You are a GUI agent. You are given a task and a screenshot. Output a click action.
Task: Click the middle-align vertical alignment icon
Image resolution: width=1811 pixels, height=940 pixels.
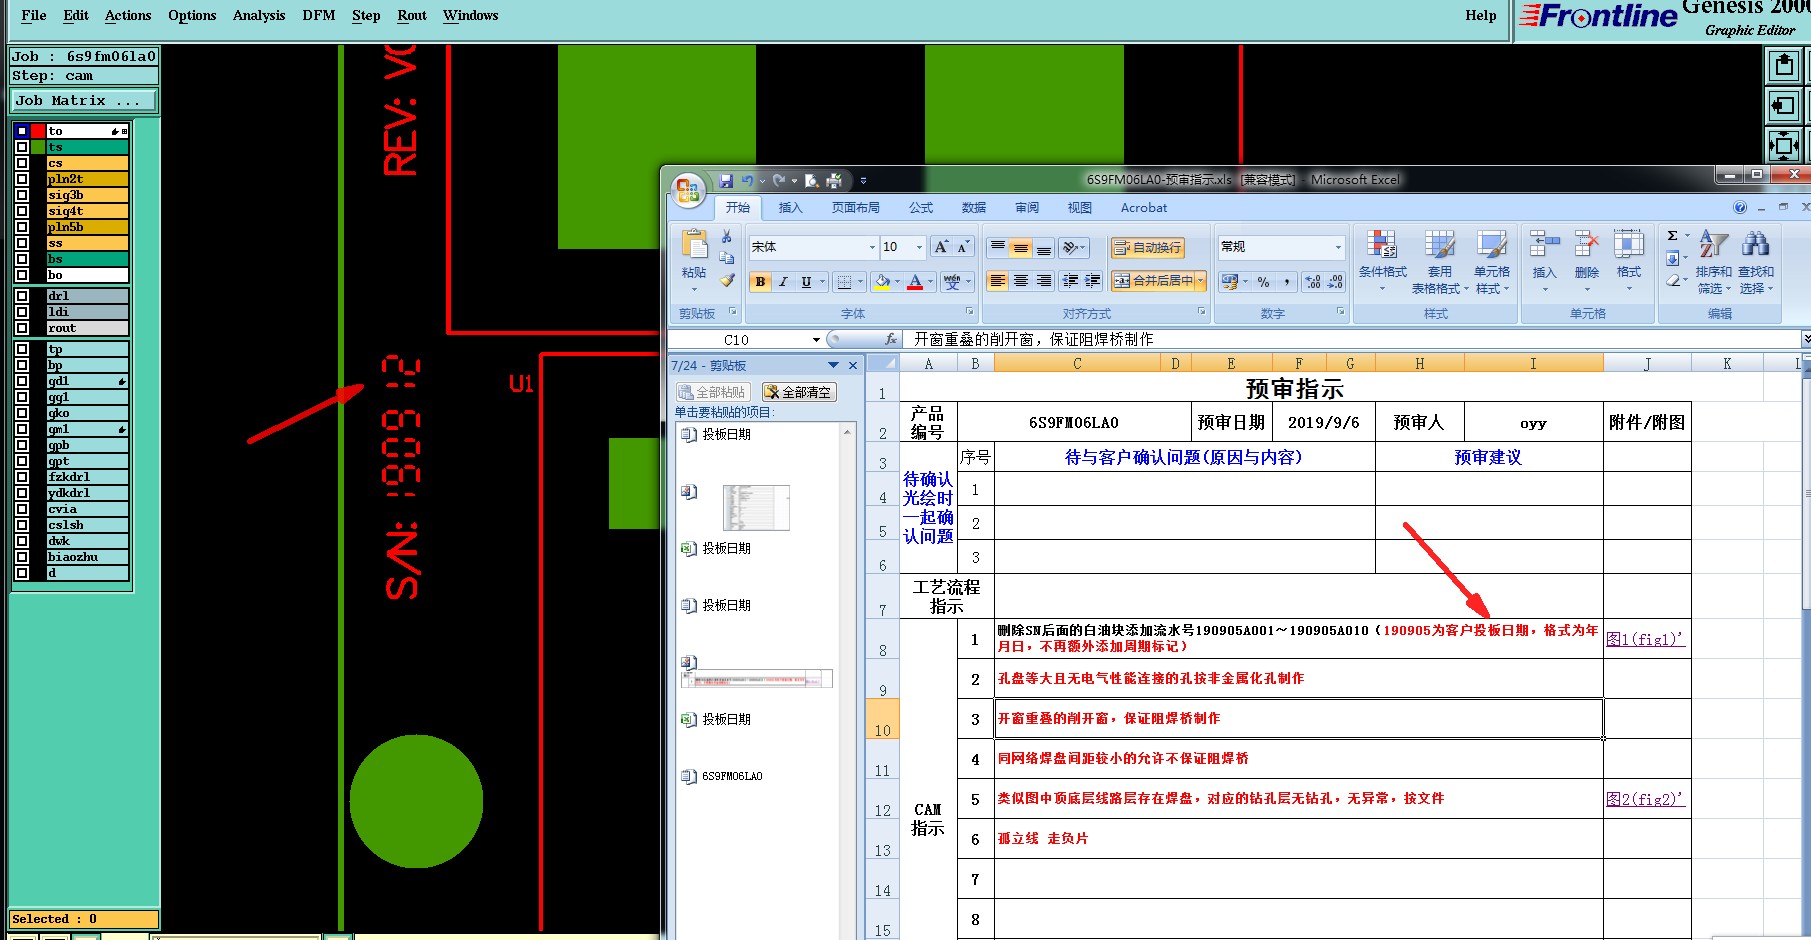click(x=1021, y=248)
